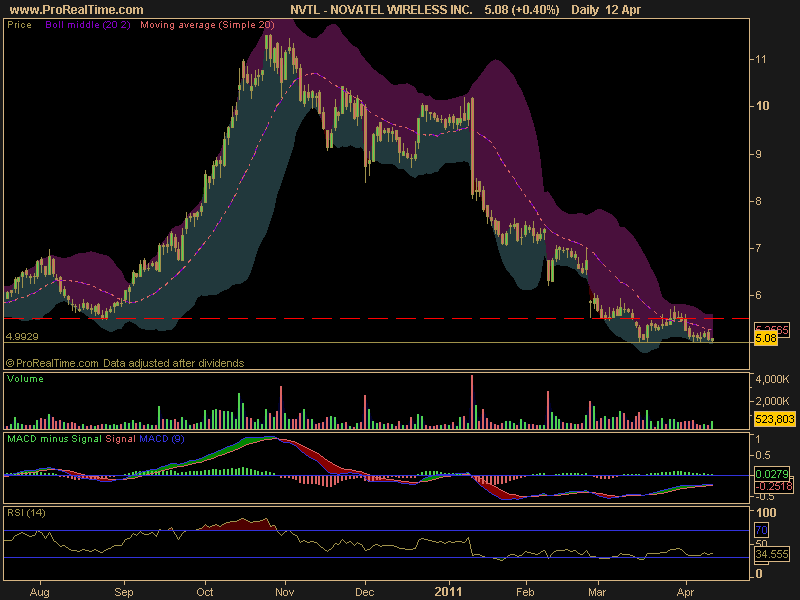Click the Dec date axis label

(x=364, y=592)
